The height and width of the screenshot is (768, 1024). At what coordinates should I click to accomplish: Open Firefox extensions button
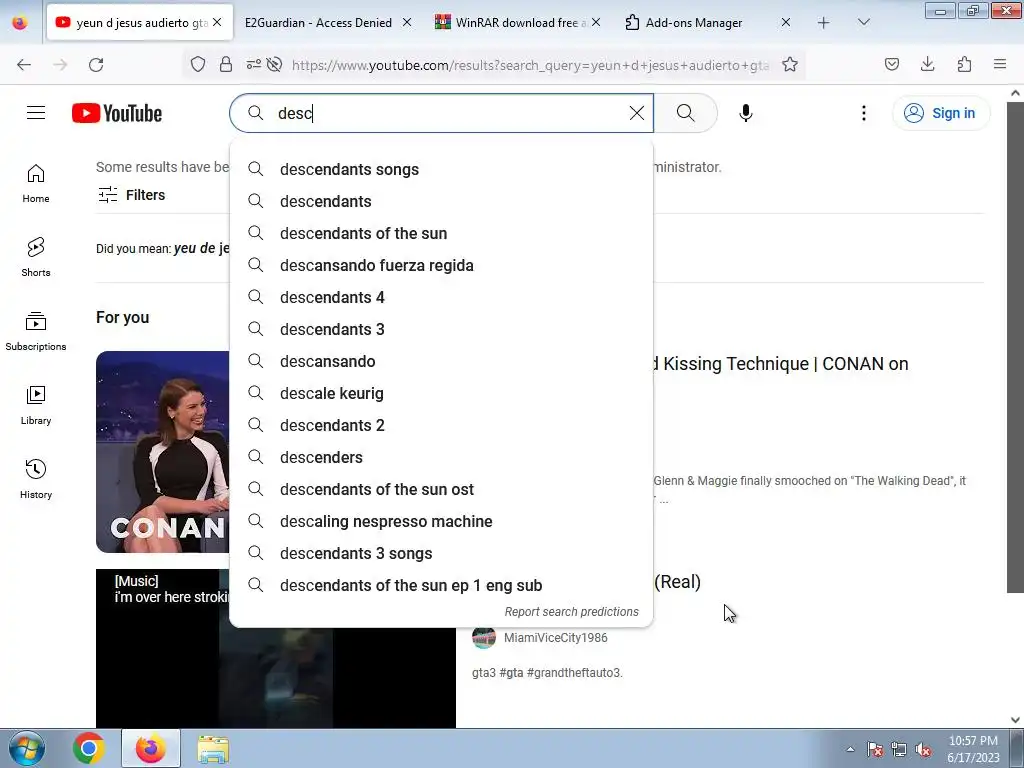pos(964,64)
